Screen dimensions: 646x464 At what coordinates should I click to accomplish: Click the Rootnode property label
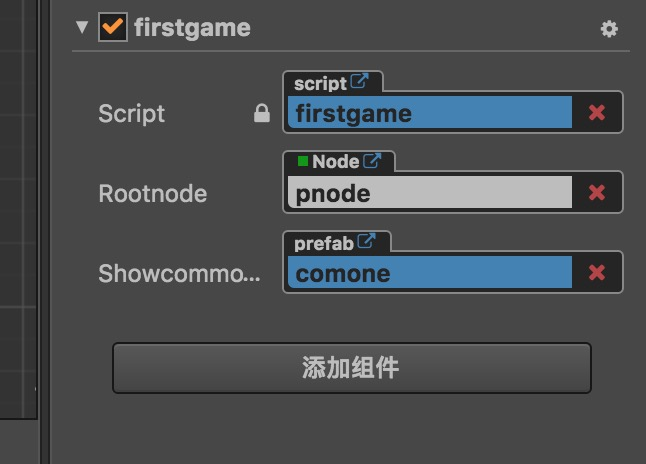[152, 193]
